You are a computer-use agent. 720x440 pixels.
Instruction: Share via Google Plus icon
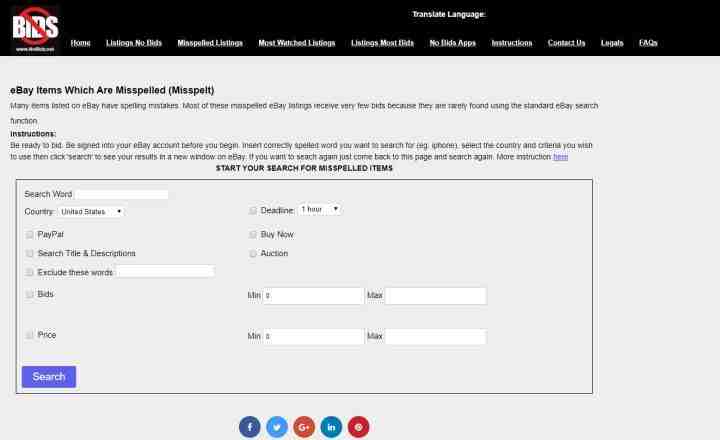(x=304, y=427)
